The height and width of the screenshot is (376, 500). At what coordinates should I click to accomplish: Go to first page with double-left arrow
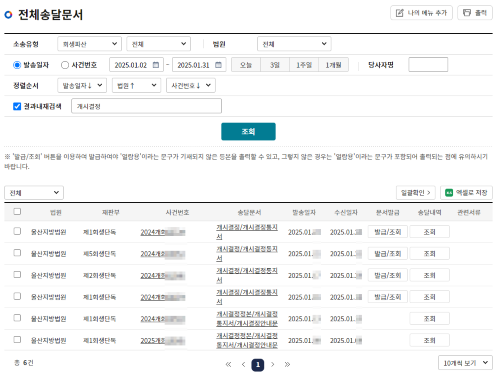point(228,364)
